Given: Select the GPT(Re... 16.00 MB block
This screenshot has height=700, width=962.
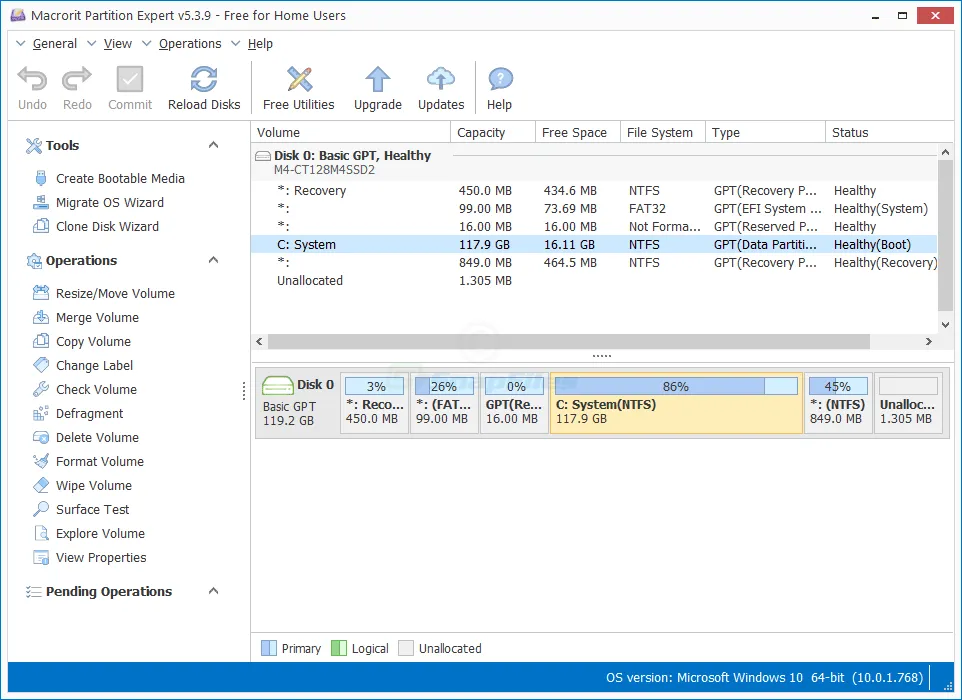Looking at the screenshot, I should [x=514, y=402].
